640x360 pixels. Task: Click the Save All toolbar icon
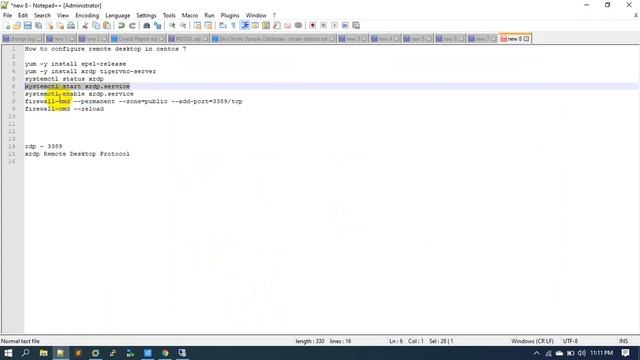pos(38,25)
